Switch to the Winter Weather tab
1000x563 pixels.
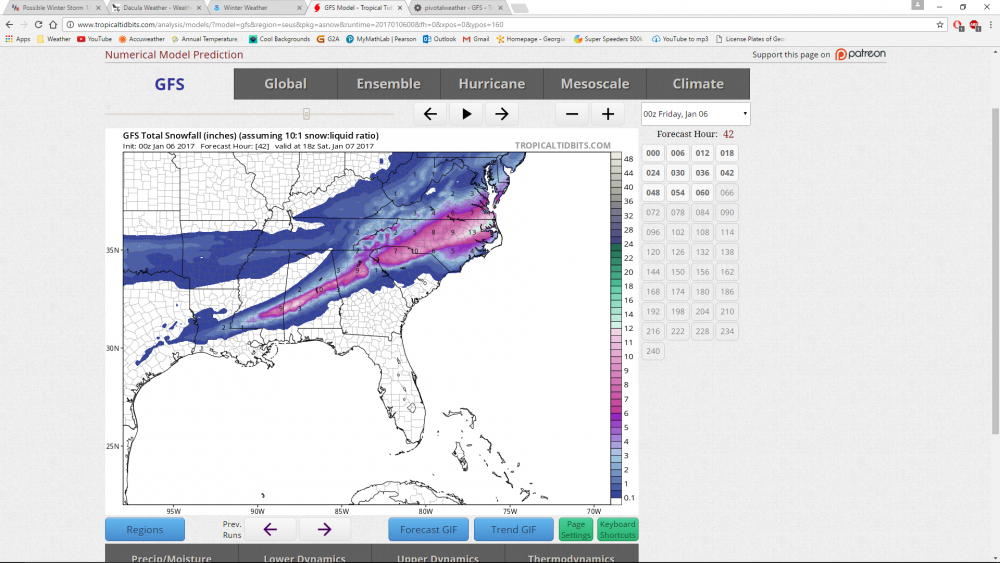click(x=257, y=8)
